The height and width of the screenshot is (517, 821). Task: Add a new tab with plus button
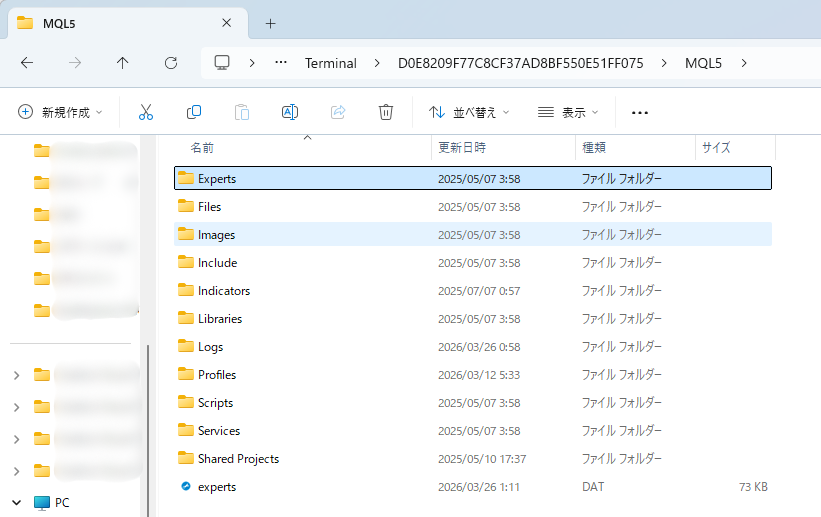coord(270,23)
